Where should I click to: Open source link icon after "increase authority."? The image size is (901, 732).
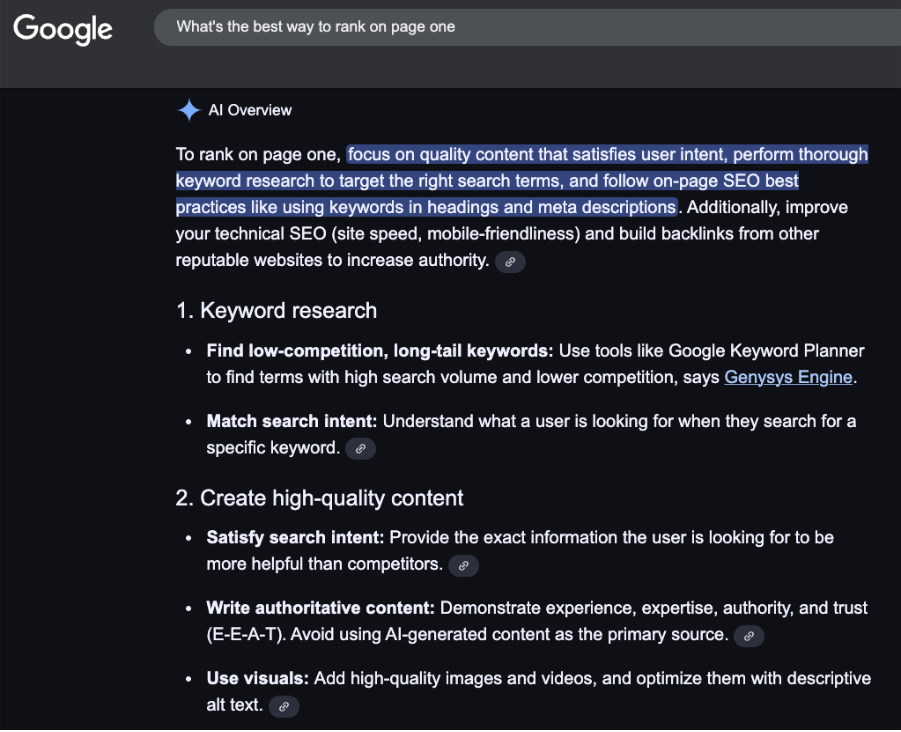pos(510,262)
